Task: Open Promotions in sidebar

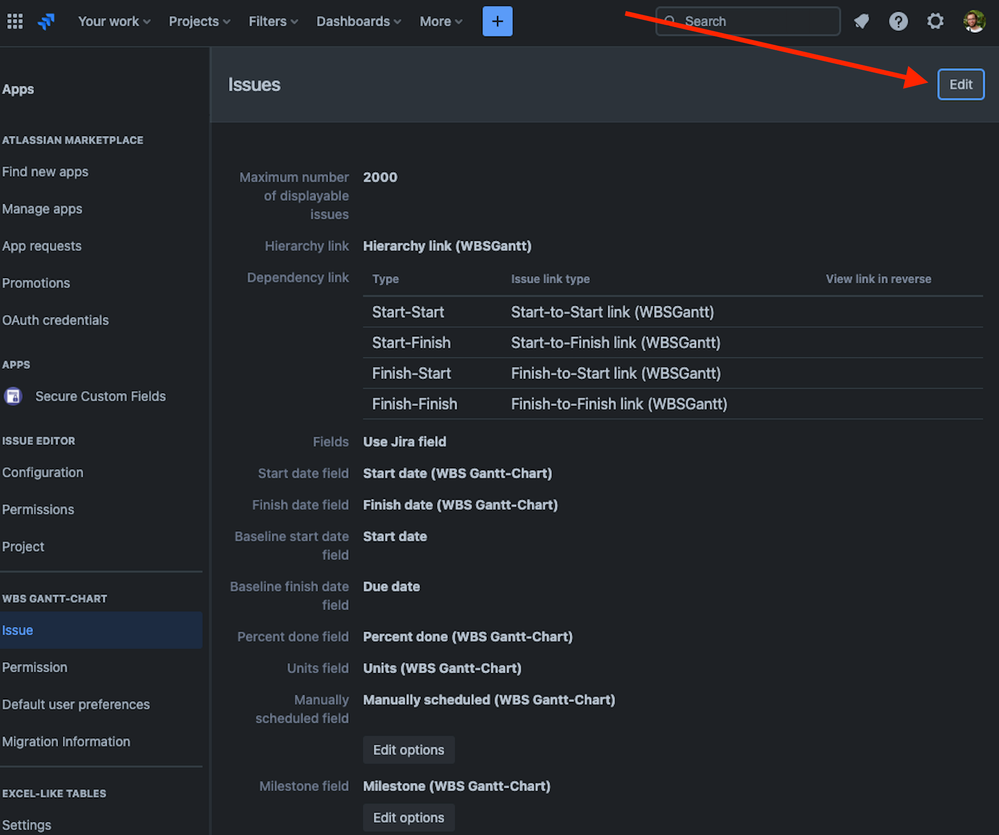Action: click(36, 283)
